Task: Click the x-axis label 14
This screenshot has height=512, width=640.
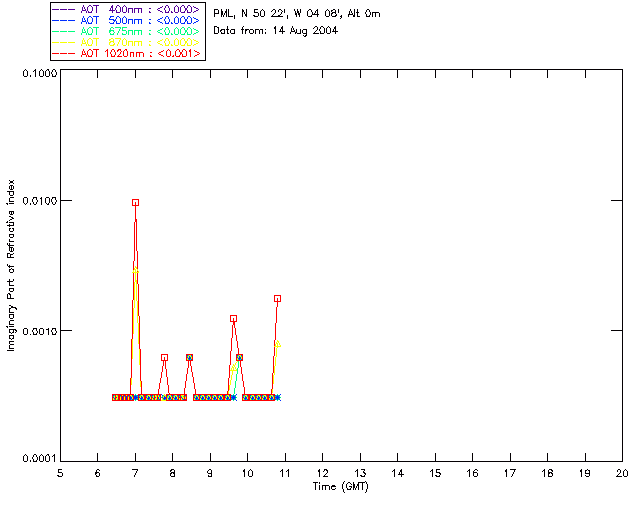Action: pyautogui.click(x=397, y=473)
